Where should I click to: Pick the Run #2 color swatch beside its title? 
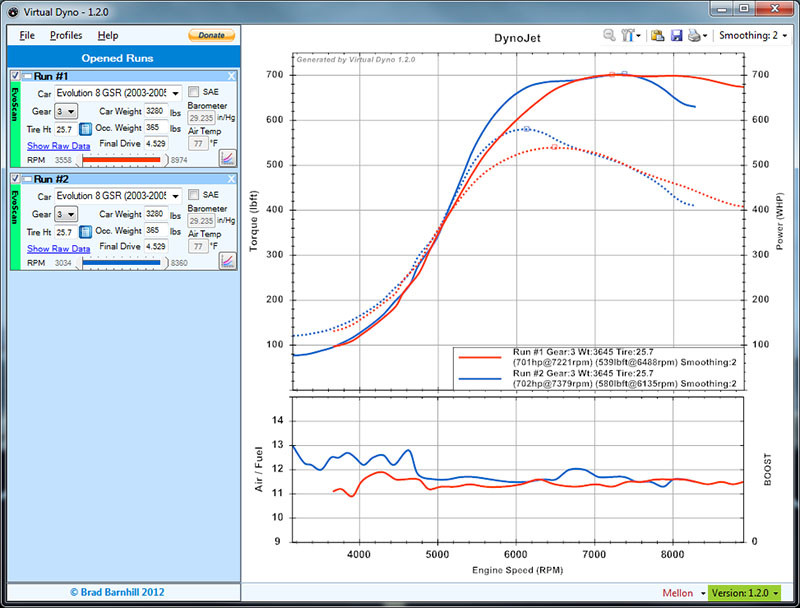[27, 179]
